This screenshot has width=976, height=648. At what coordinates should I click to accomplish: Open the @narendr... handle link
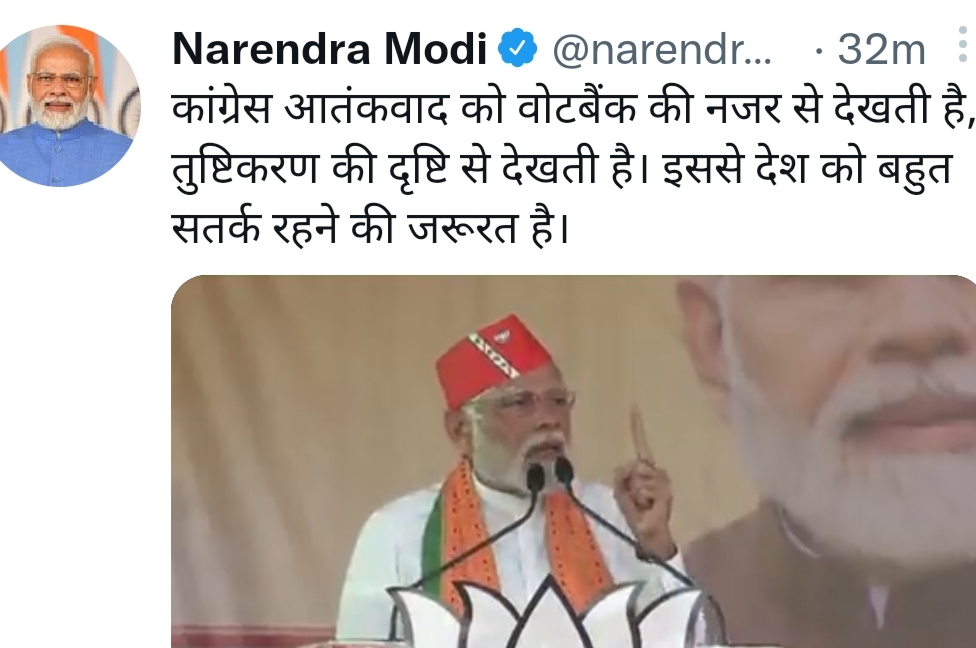click(x=662, y=49)
